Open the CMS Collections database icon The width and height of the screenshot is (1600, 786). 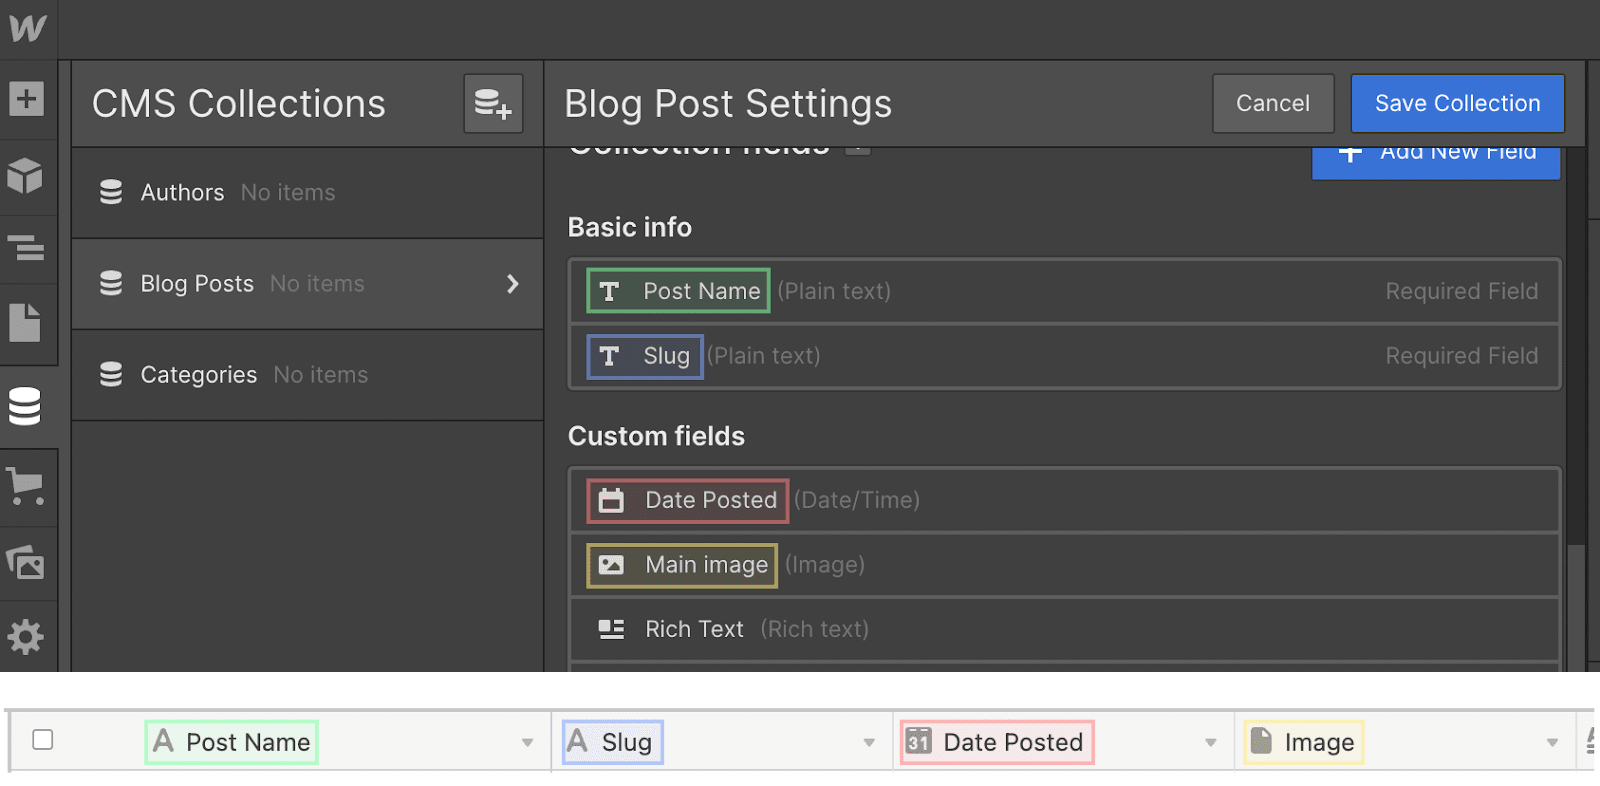click(x=26, y=406)
